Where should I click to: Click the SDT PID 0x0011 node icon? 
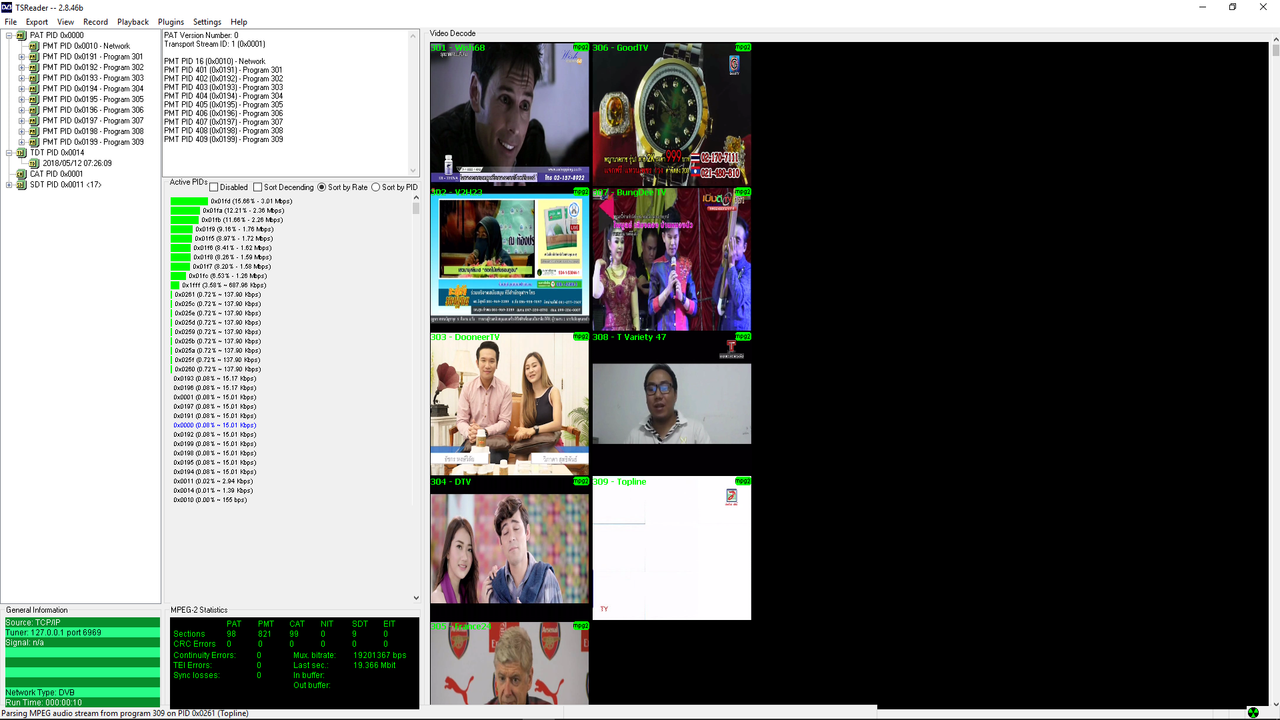pyautogui.click(x=22, y=185)
